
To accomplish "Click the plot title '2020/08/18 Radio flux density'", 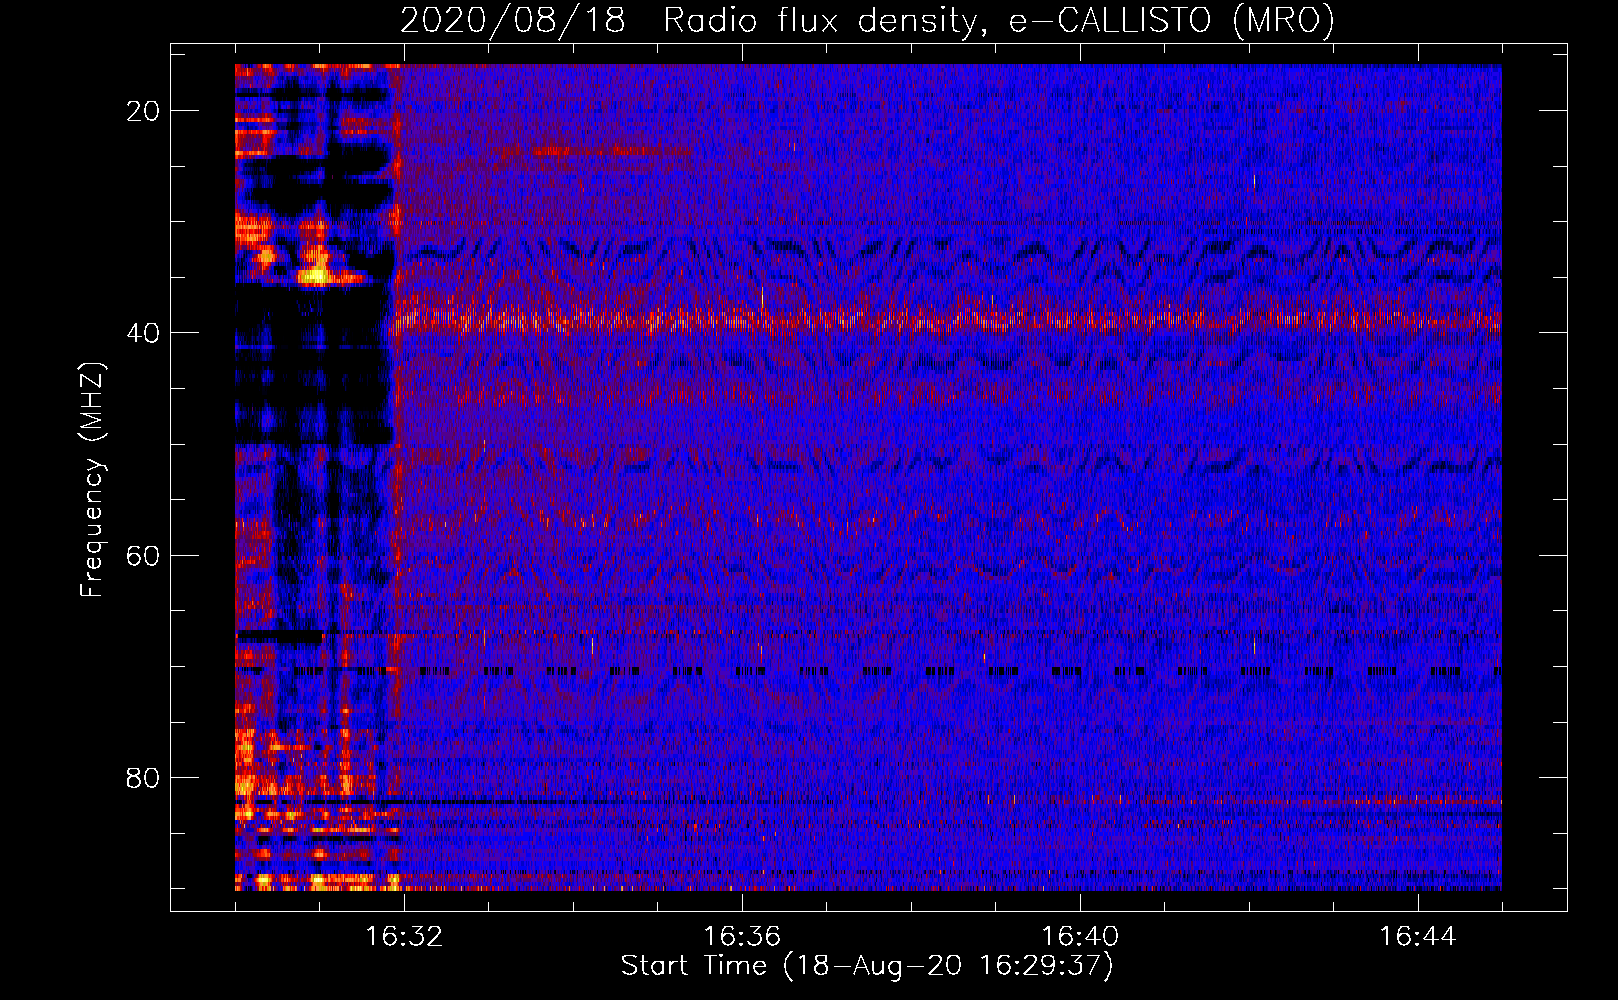I will (x=867, y=21).
